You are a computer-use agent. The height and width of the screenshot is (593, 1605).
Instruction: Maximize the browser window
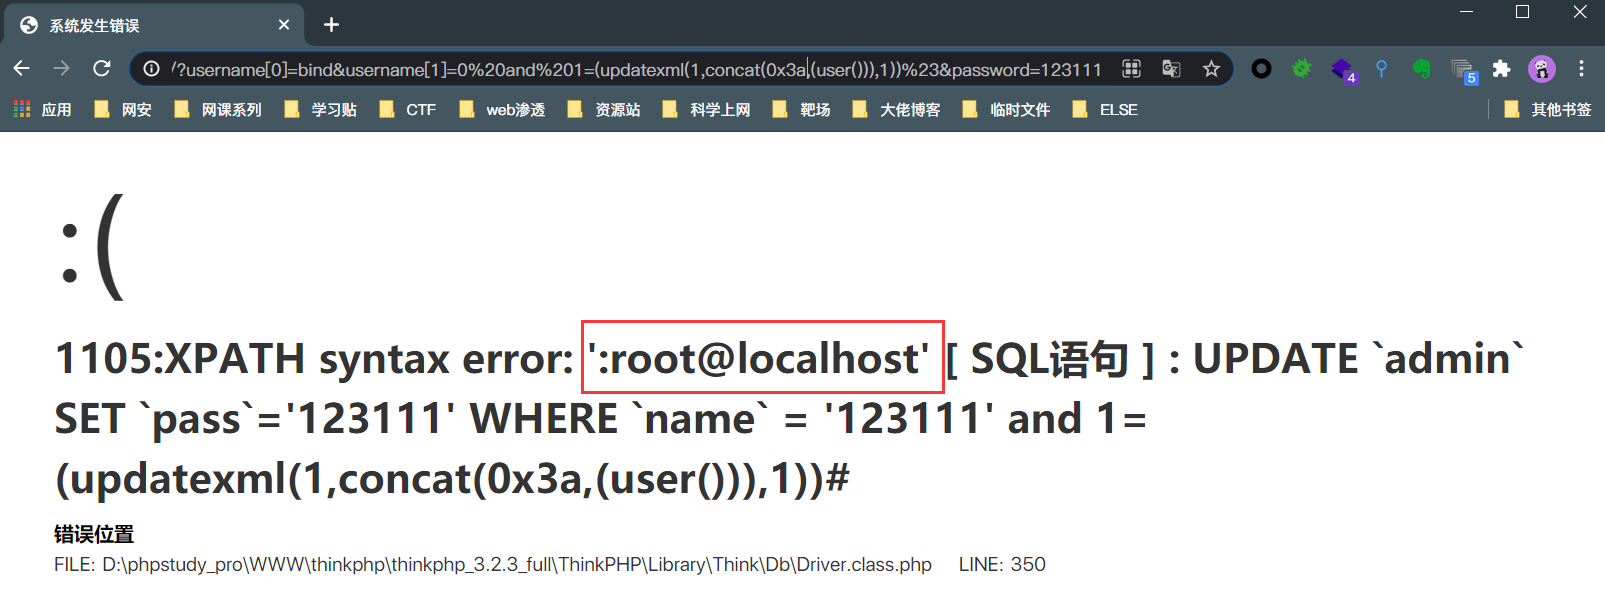pos(1522,12)
